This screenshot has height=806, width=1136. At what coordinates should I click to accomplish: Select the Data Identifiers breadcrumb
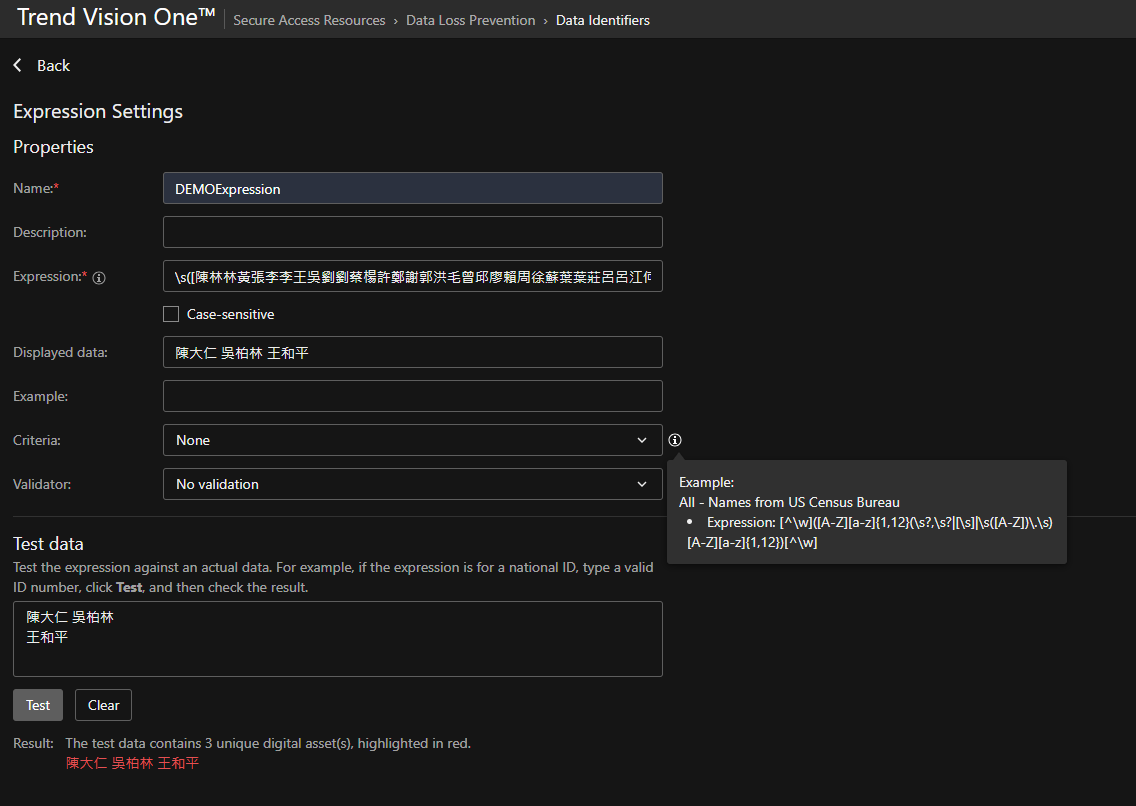(x=602, y=20)
